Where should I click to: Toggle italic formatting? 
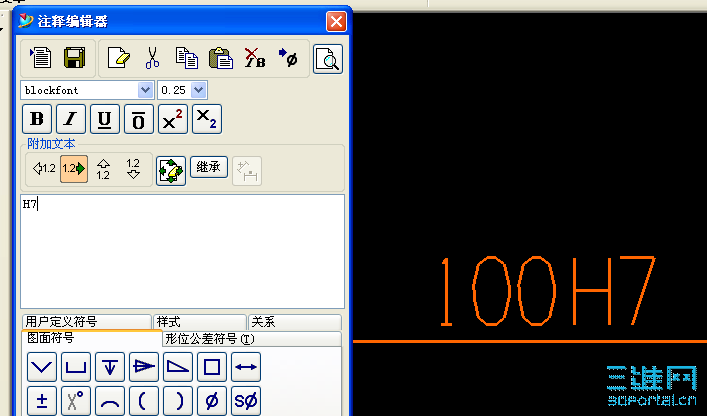(71, 119)
